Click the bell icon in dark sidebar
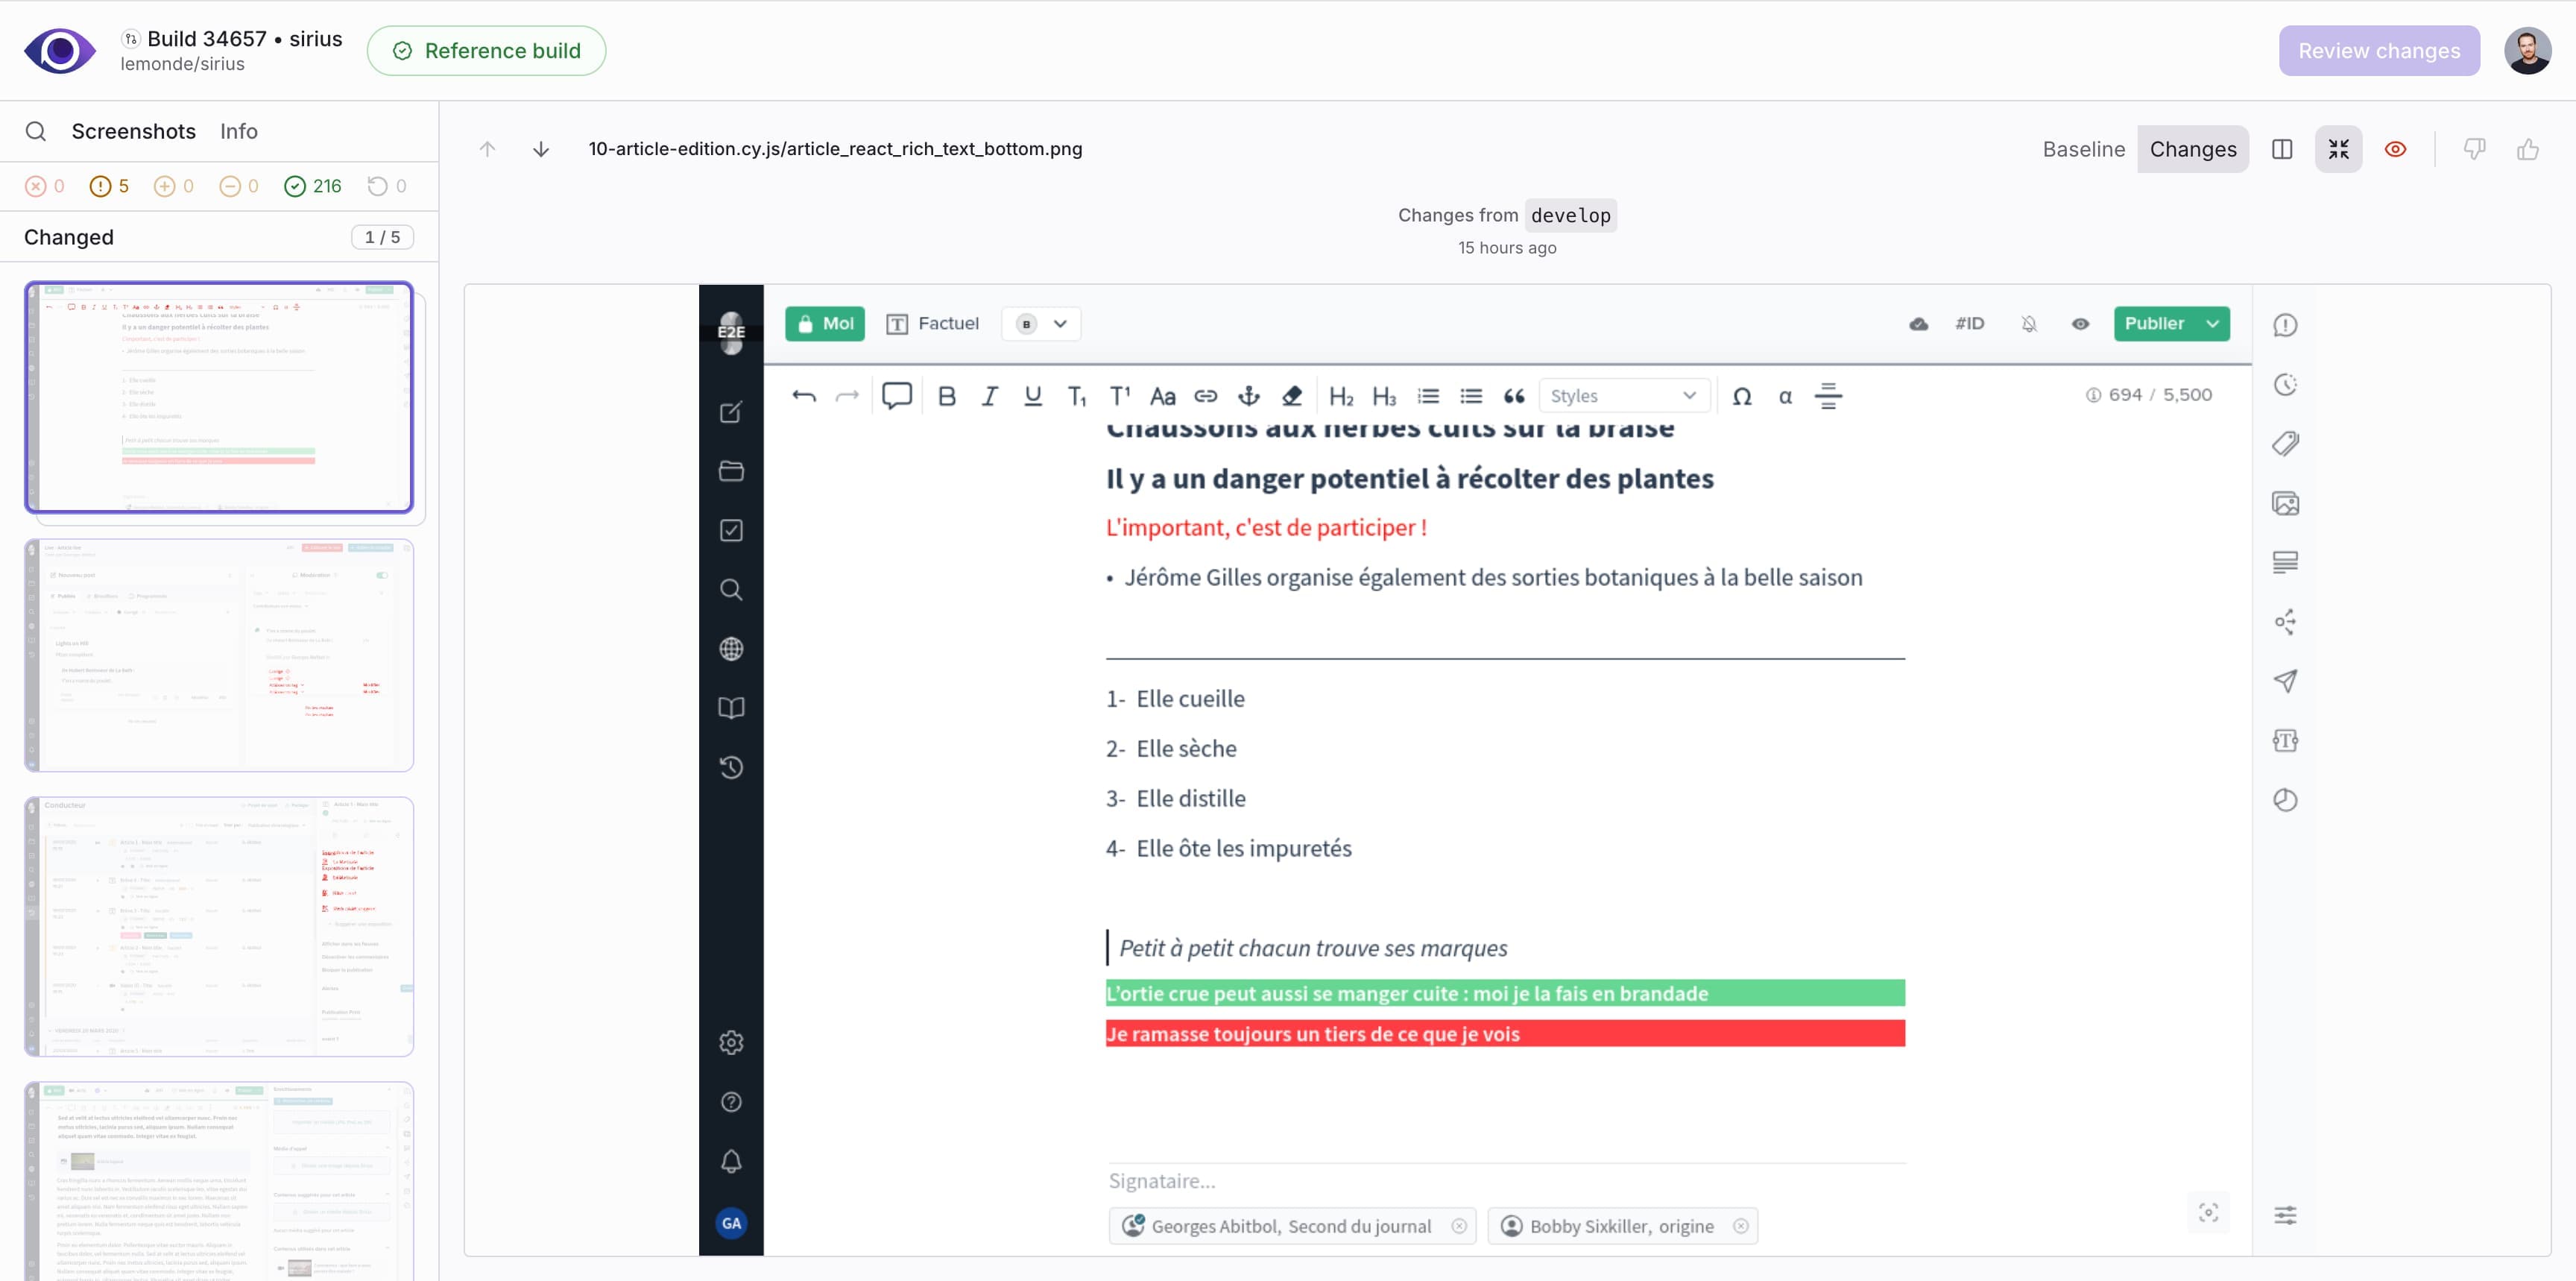This screenshot has height=1281, width=2576. click(731, 1161)
